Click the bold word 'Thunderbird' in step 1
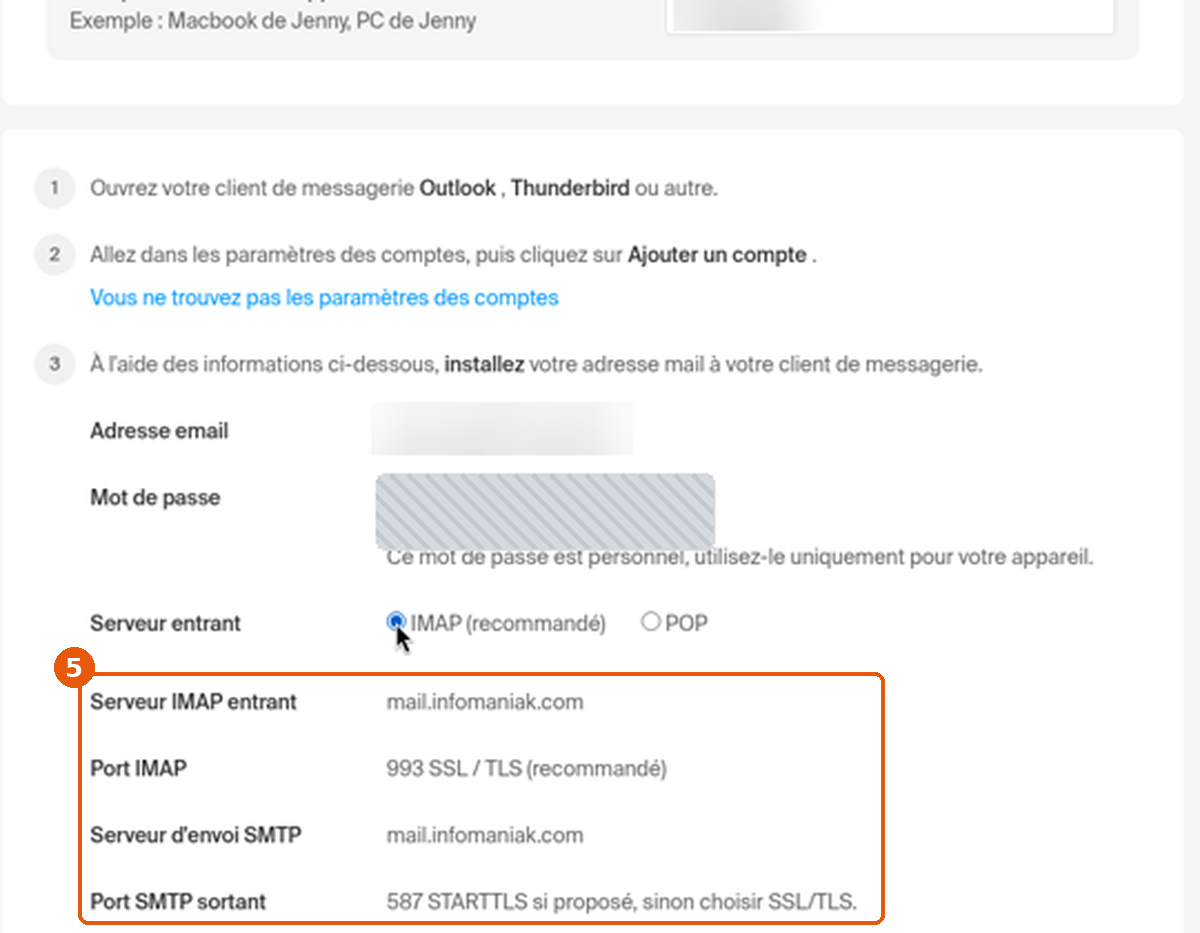The width and height of the screenshot is (1200, 933). click(x=570, y=188)
